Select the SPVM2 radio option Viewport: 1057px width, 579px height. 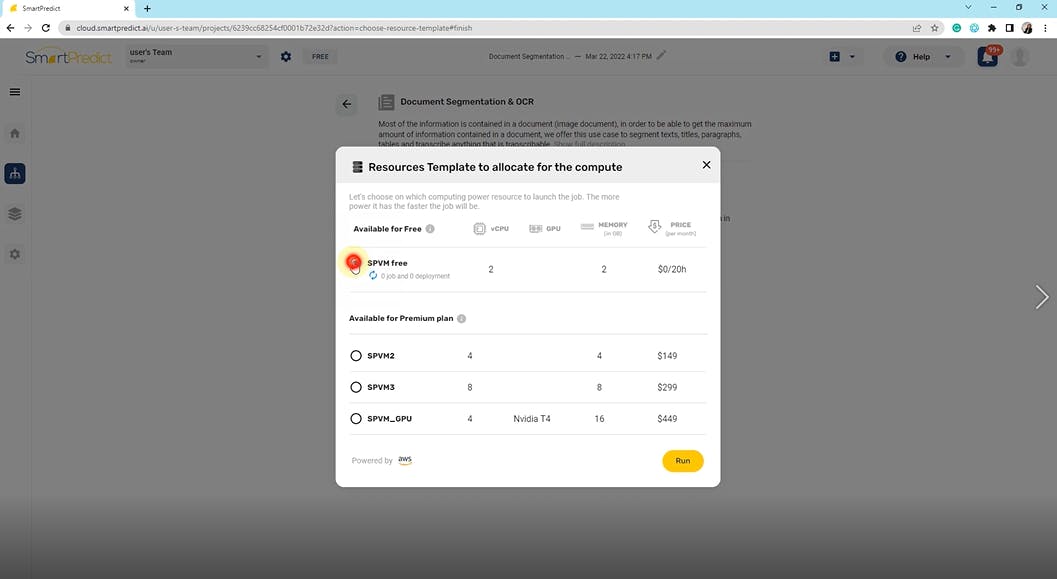[356, 356]
